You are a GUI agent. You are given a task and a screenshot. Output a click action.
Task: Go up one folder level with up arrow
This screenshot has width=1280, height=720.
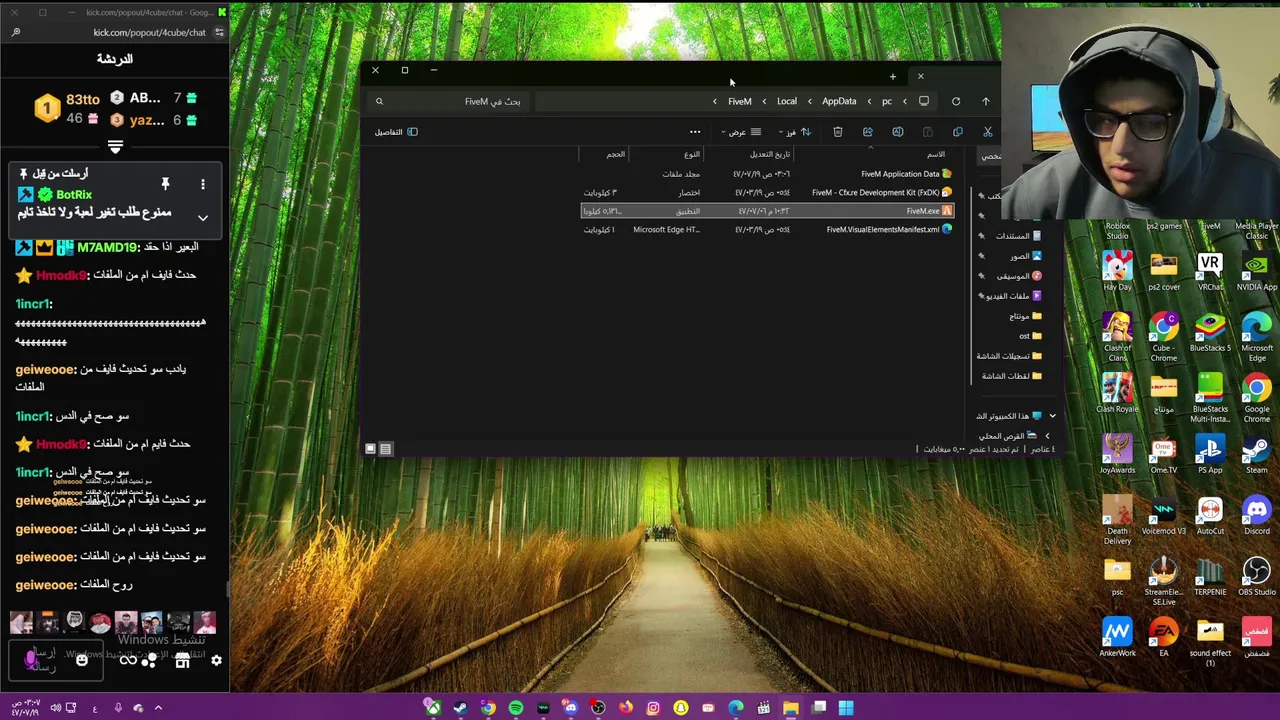click(986, 101)
